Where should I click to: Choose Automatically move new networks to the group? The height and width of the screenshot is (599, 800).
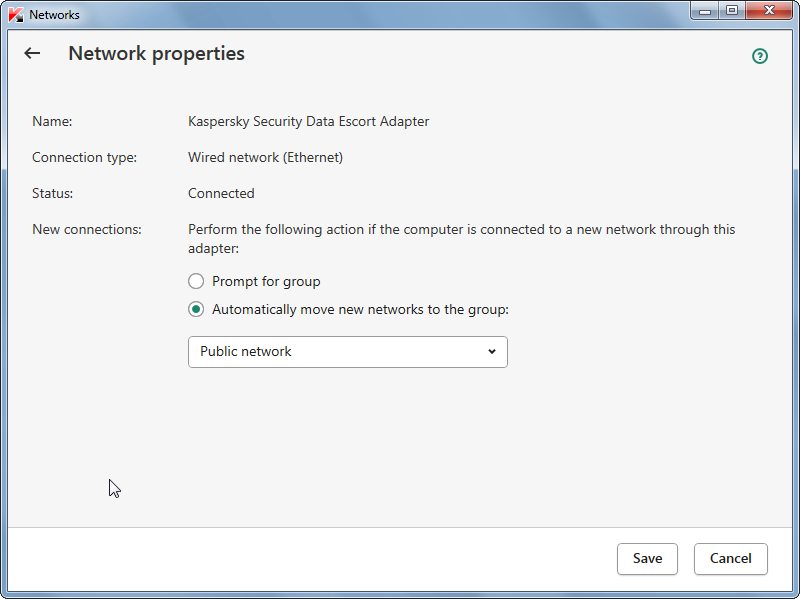197,310
